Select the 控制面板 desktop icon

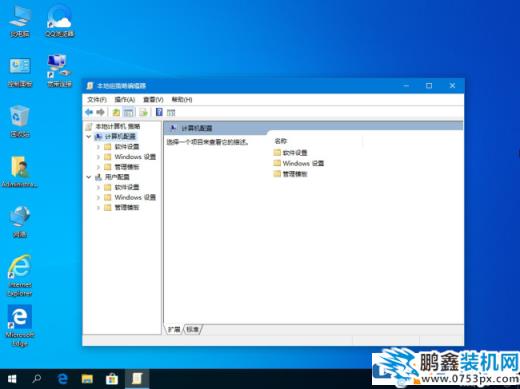click(x=20, y=72)
